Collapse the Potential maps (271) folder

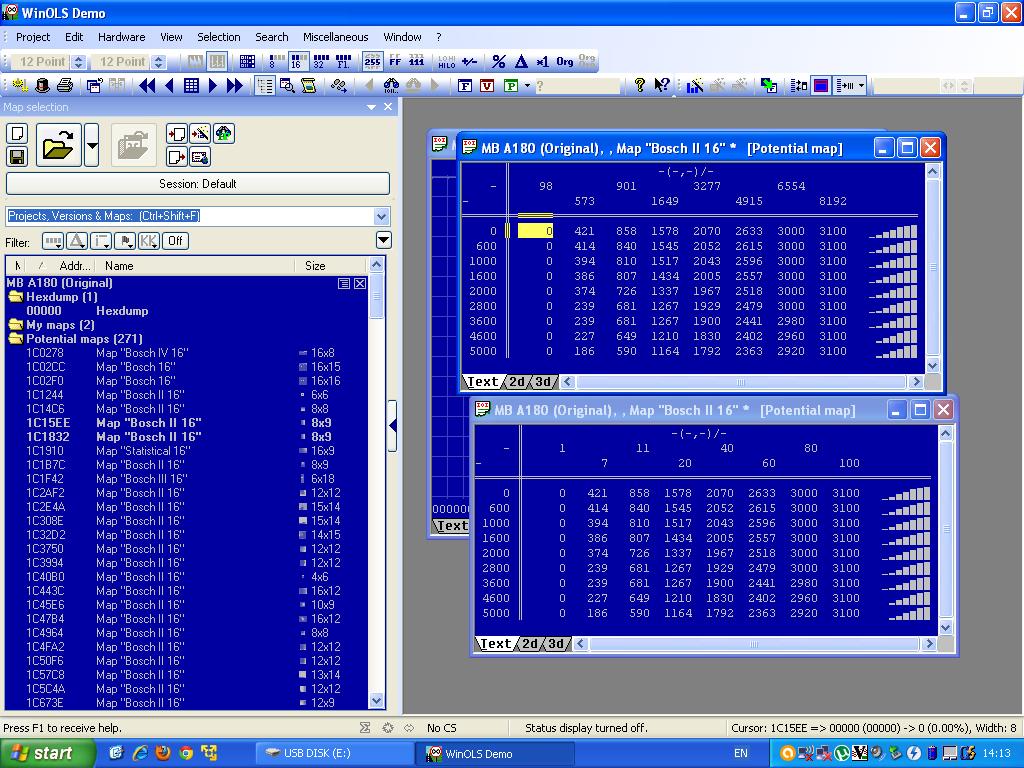[15, 338]
